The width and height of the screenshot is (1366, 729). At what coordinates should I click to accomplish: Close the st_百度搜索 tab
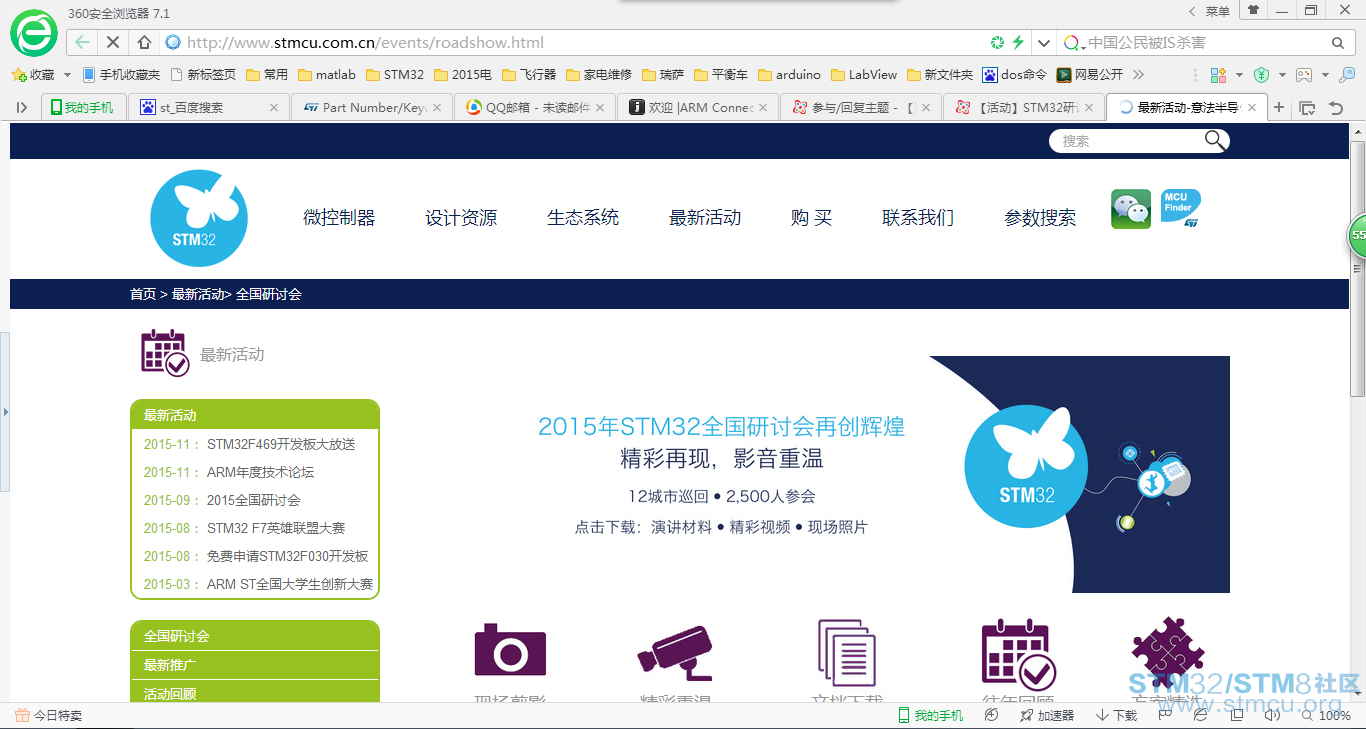(274, 107)
